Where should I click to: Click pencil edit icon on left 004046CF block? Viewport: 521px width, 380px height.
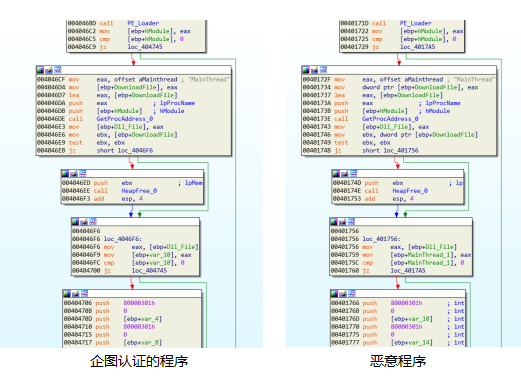(49, 70)
